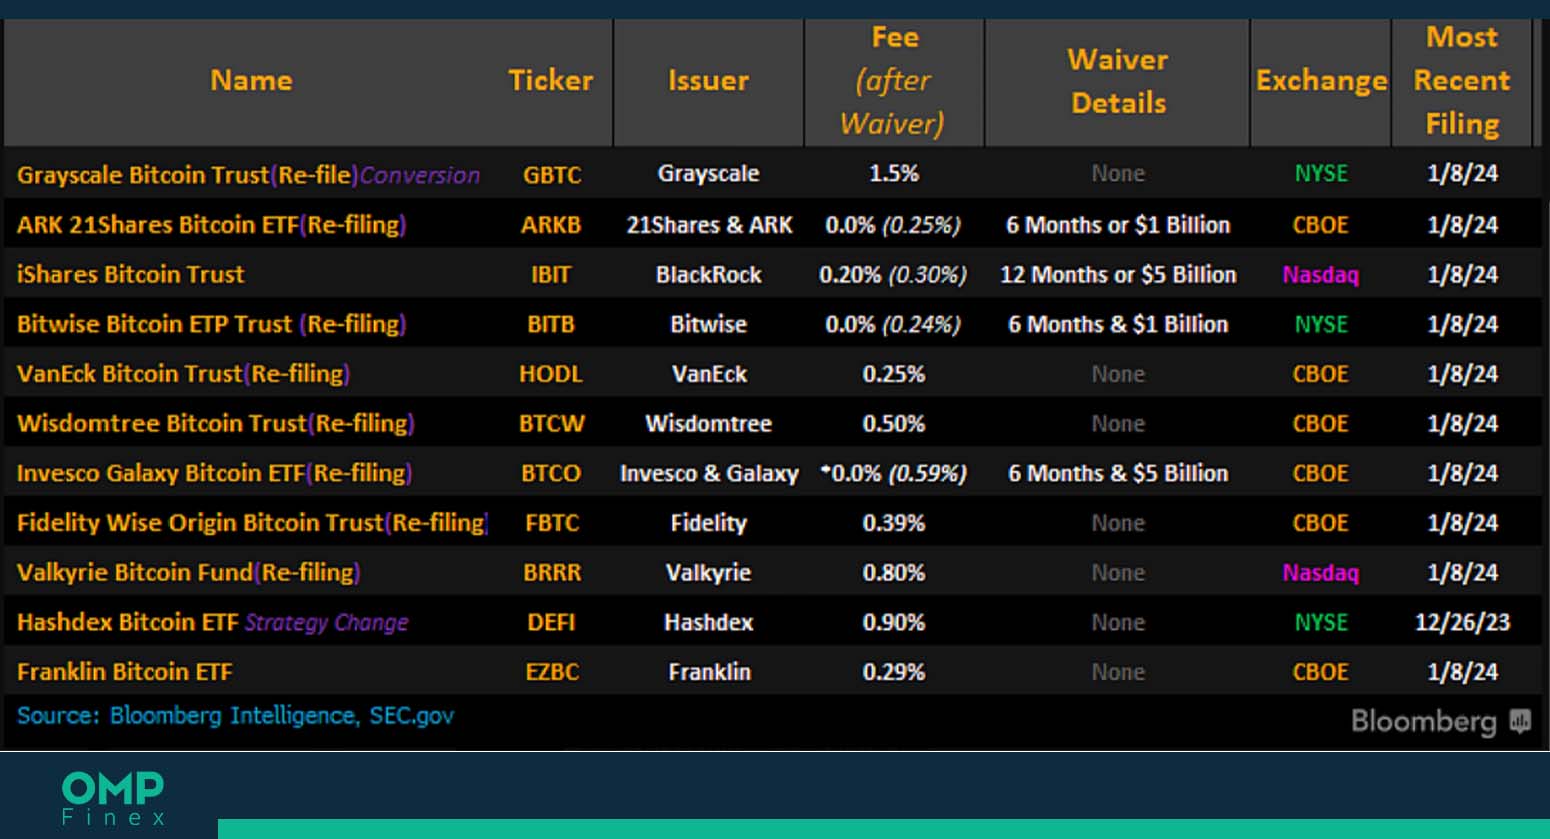Viewport: 1550px width, 839px height.
Task: Click the 12 Months or $5 Billion waiver
Action: coord(1118,274)
